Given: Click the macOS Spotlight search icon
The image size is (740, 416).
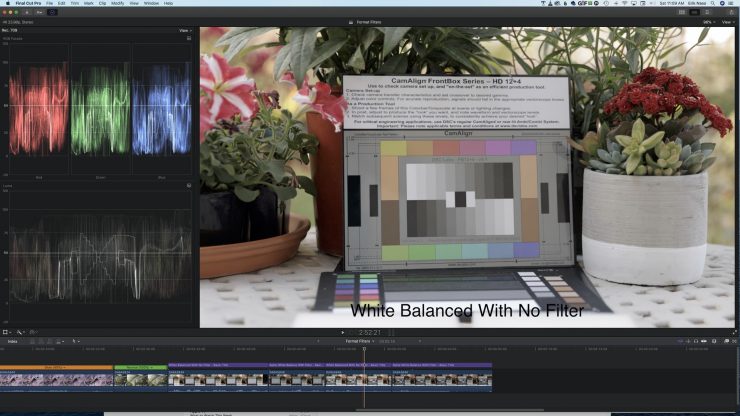Looking at the screenshot, I should click(x=713, y=3).
